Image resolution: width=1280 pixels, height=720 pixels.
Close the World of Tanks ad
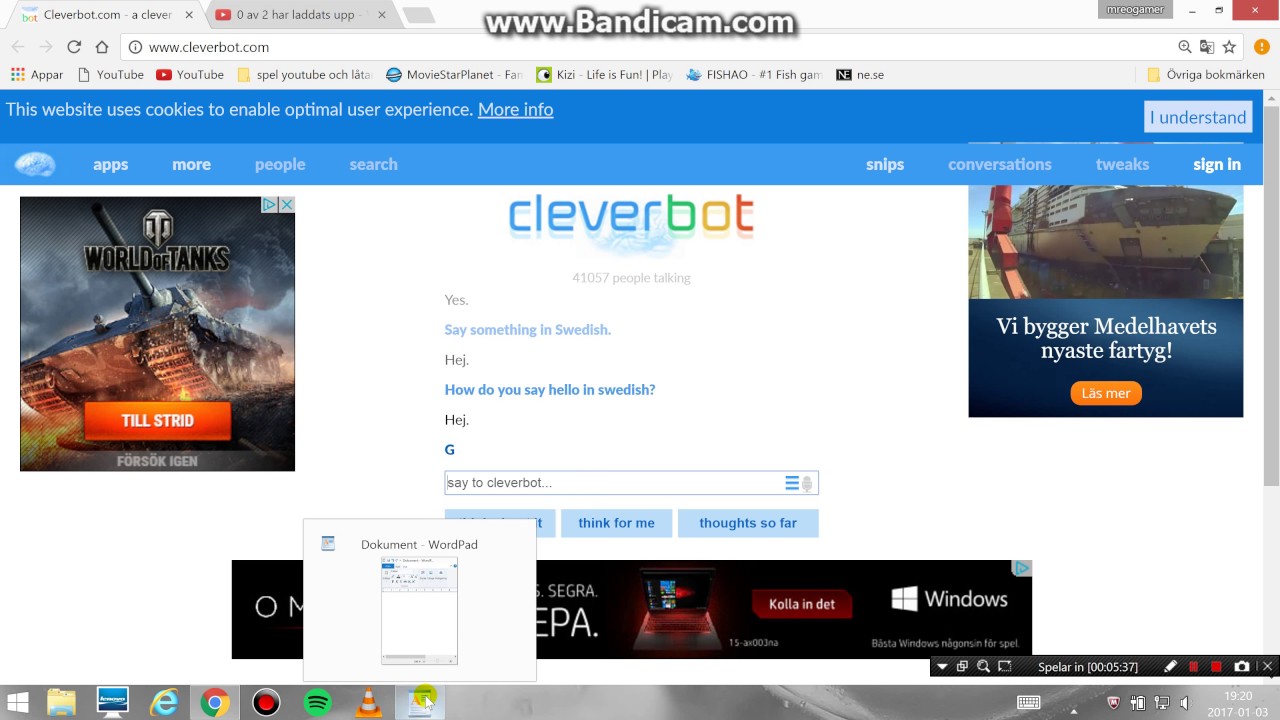(286, 204)
